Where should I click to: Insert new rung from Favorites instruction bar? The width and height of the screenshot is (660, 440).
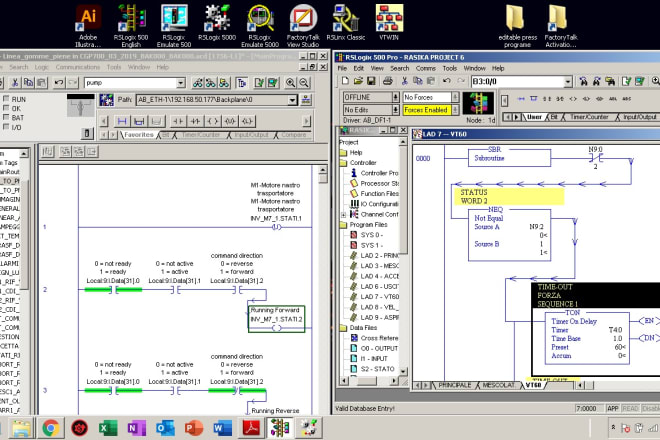(x=122, y=121)
